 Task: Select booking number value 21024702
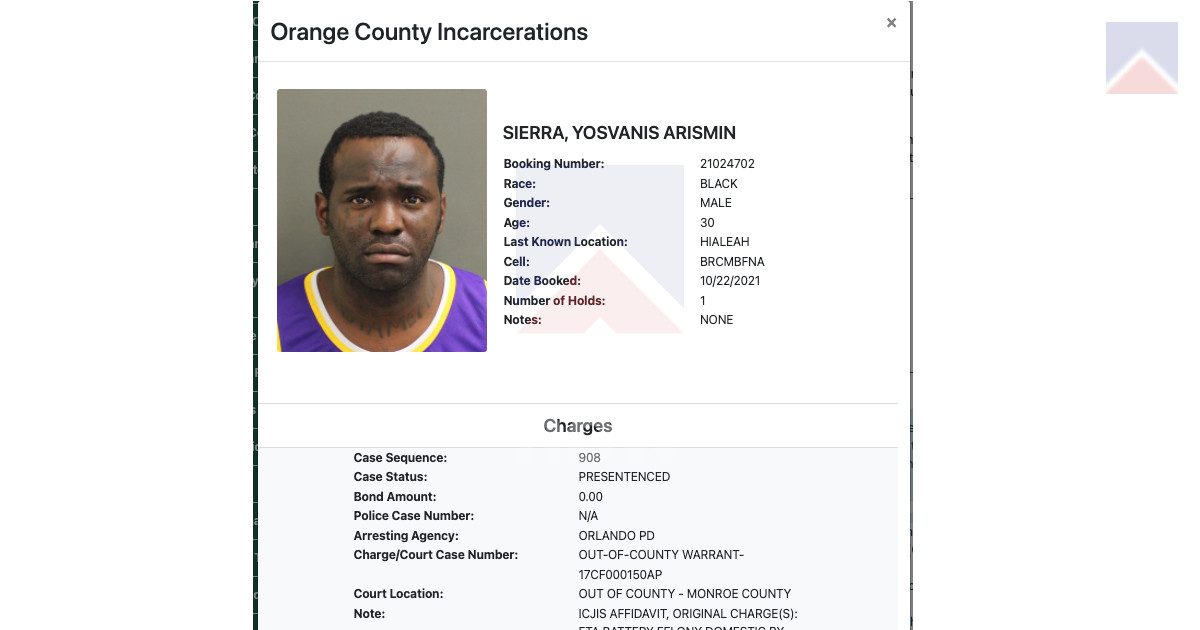727,164
